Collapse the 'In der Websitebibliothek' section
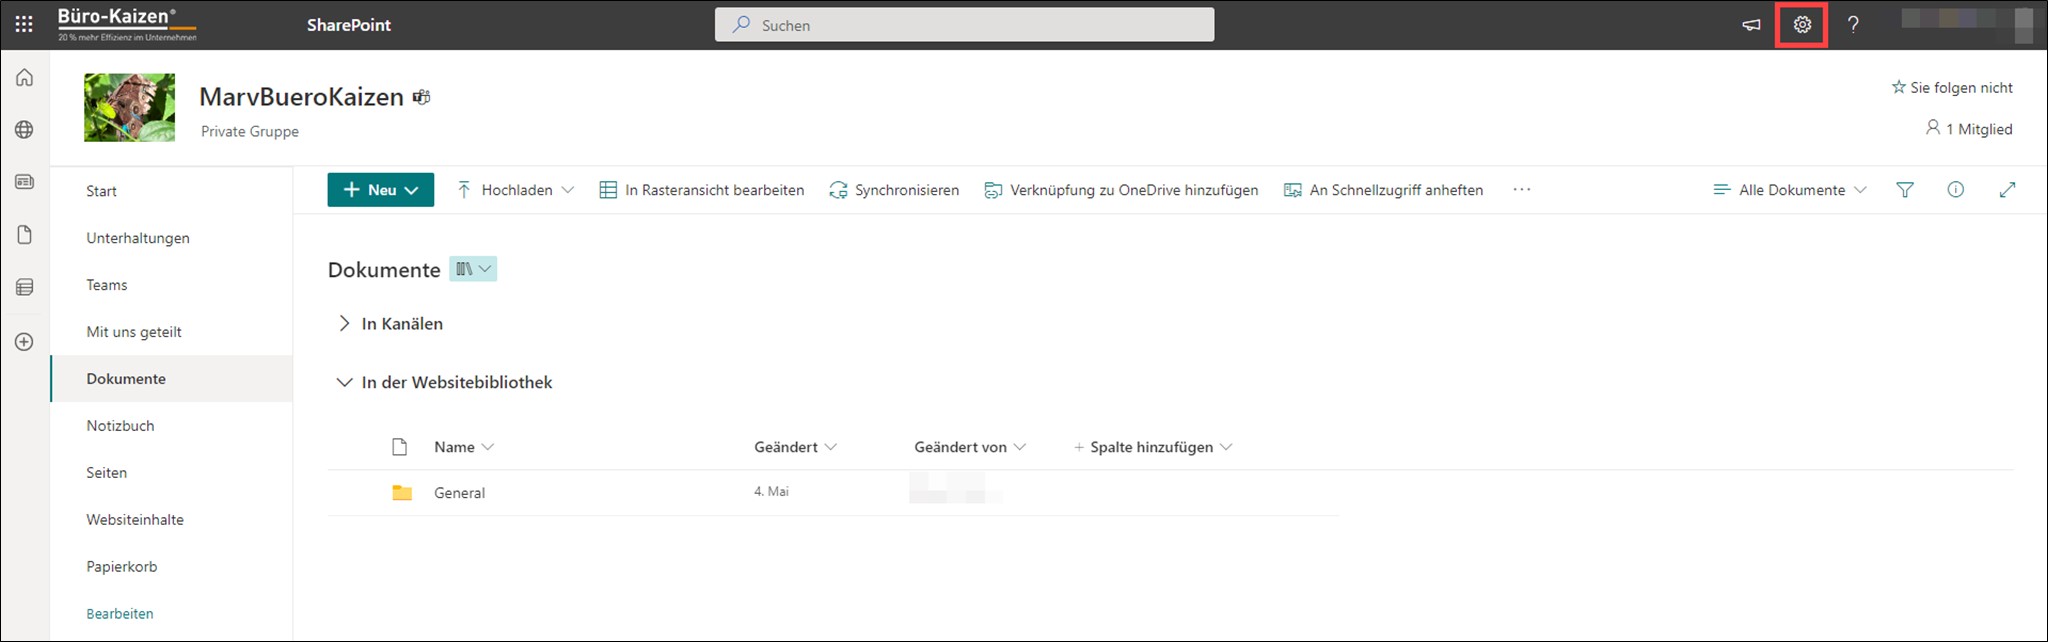The image size is (2048, 642). point(445,382)
